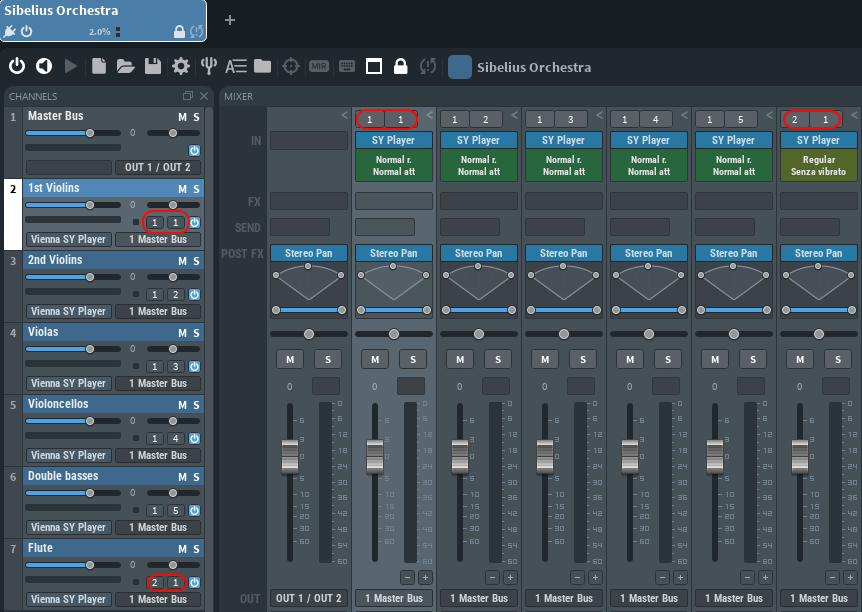Open MIDI channel 1 5 selector in mixer

coord(726,119)
